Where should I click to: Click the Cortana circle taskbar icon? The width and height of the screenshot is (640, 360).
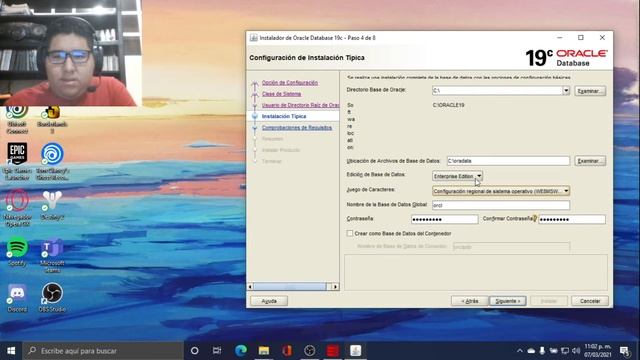(195, 351)
